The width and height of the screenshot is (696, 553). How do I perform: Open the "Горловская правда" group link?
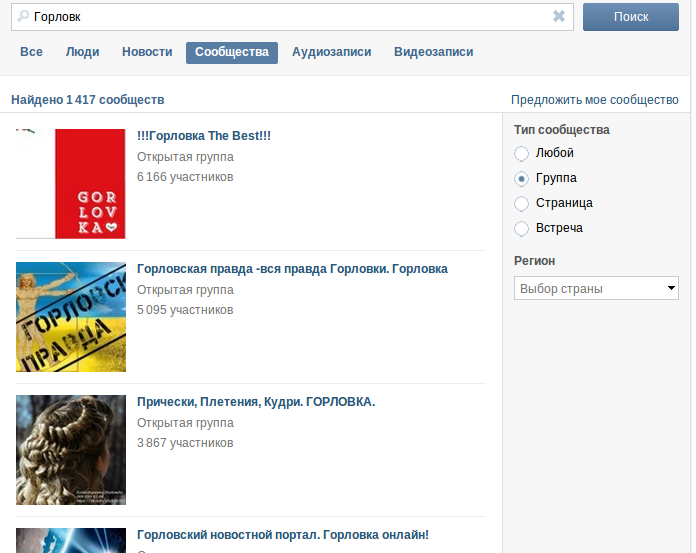pyautogui.click(x=292, y=269)
